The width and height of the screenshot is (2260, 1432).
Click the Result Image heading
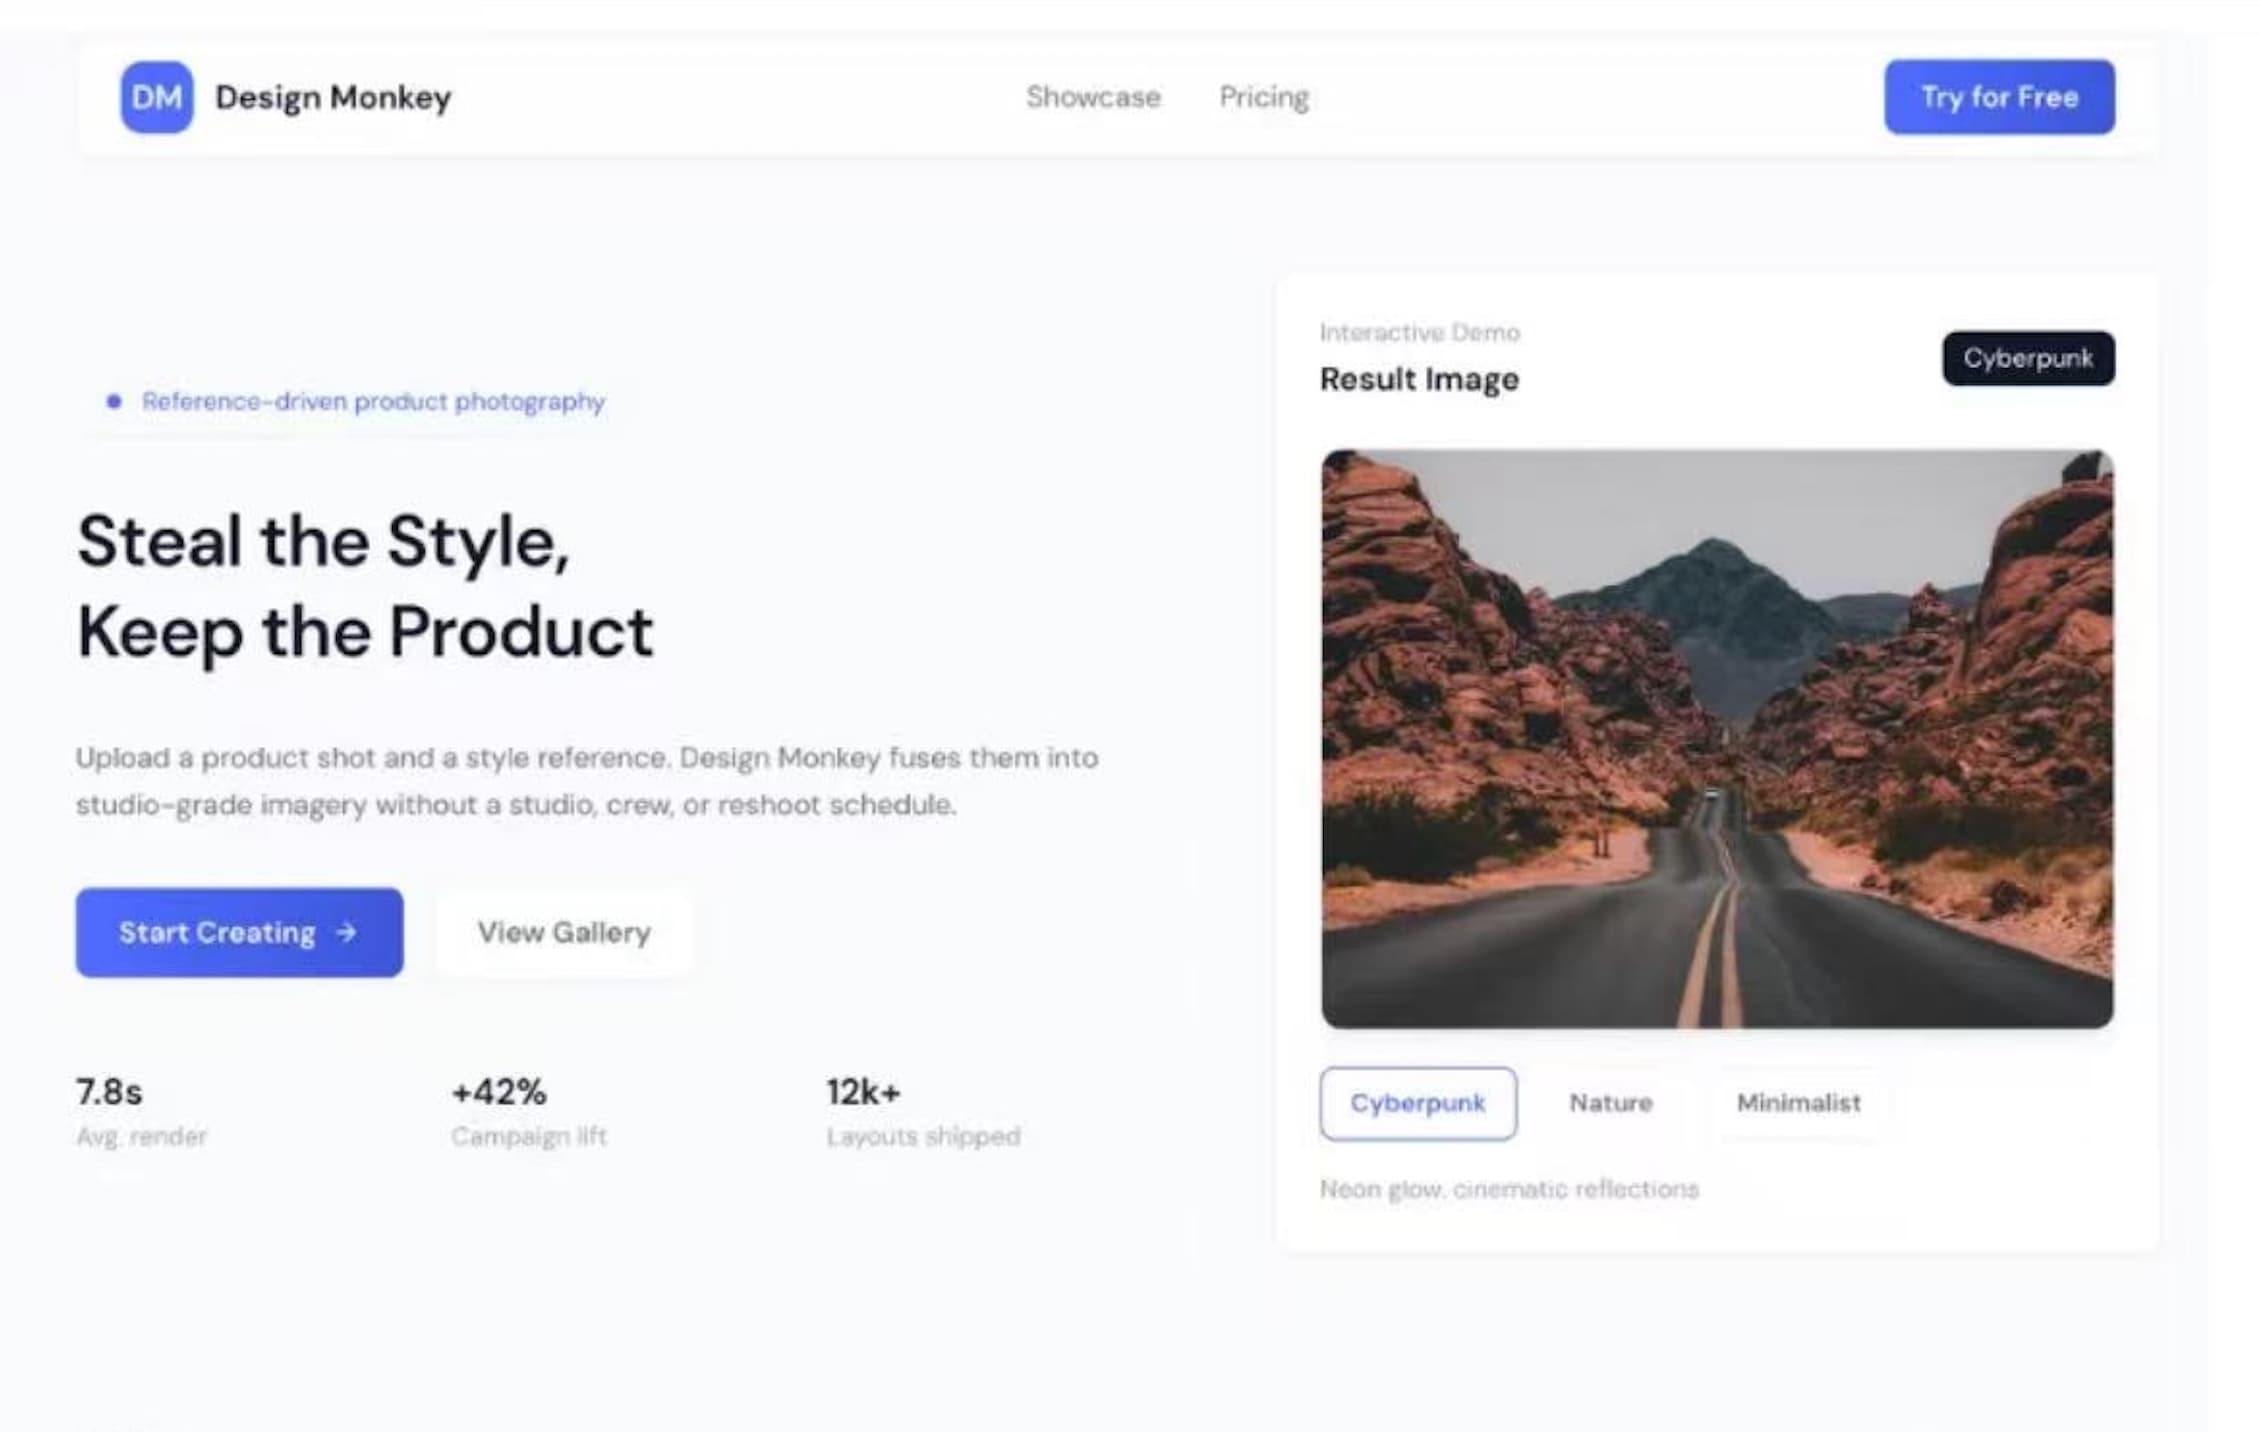1420,379
